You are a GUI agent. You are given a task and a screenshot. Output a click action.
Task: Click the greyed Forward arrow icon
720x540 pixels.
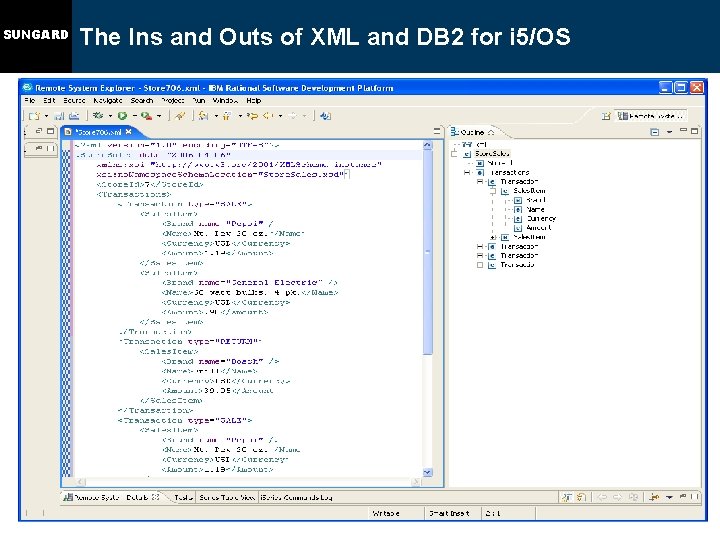click(x=292, y=116)
